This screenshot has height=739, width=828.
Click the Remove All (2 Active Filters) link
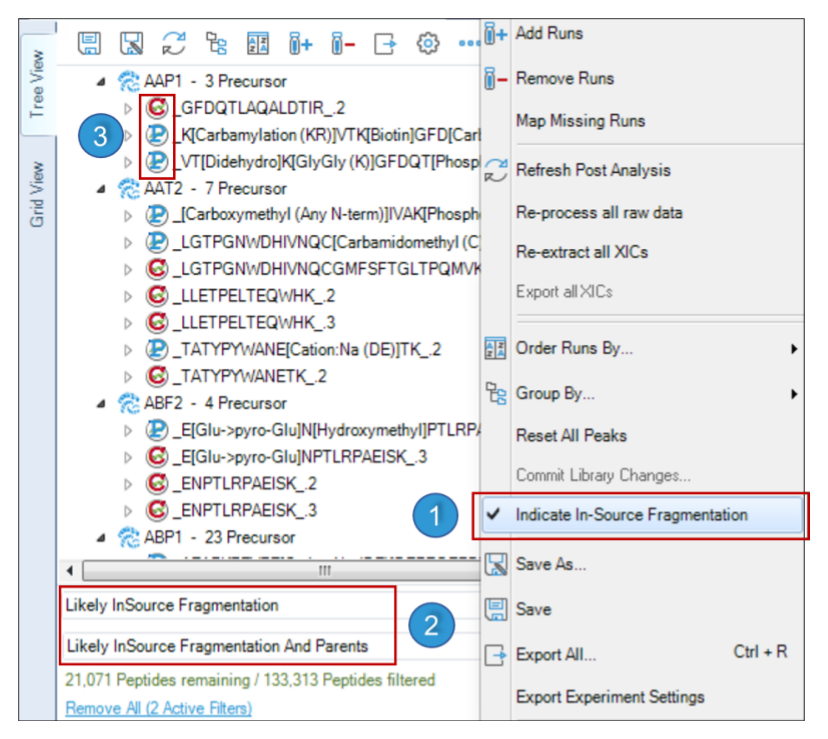click(158, 708)
